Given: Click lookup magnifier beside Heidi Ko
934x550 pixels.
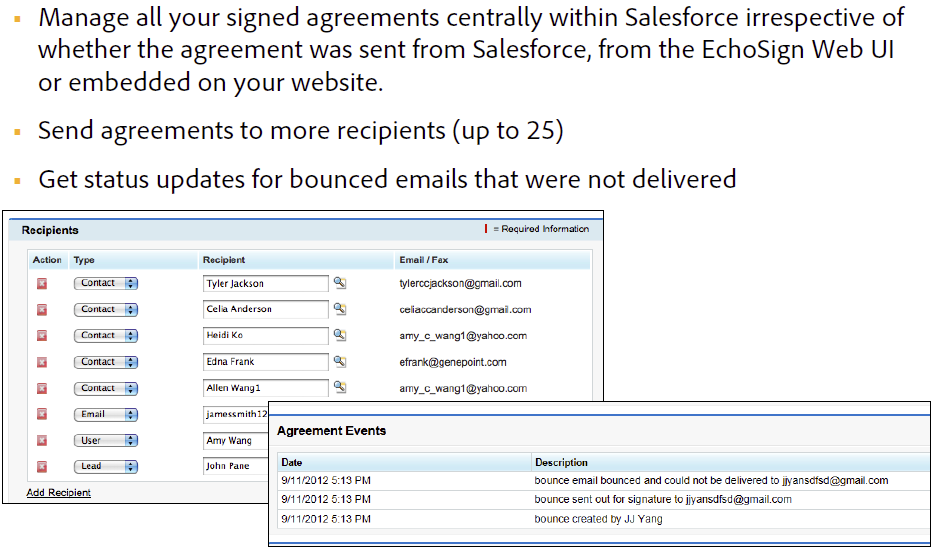Looking at the screenshot, I should click(x=340, y=335).
